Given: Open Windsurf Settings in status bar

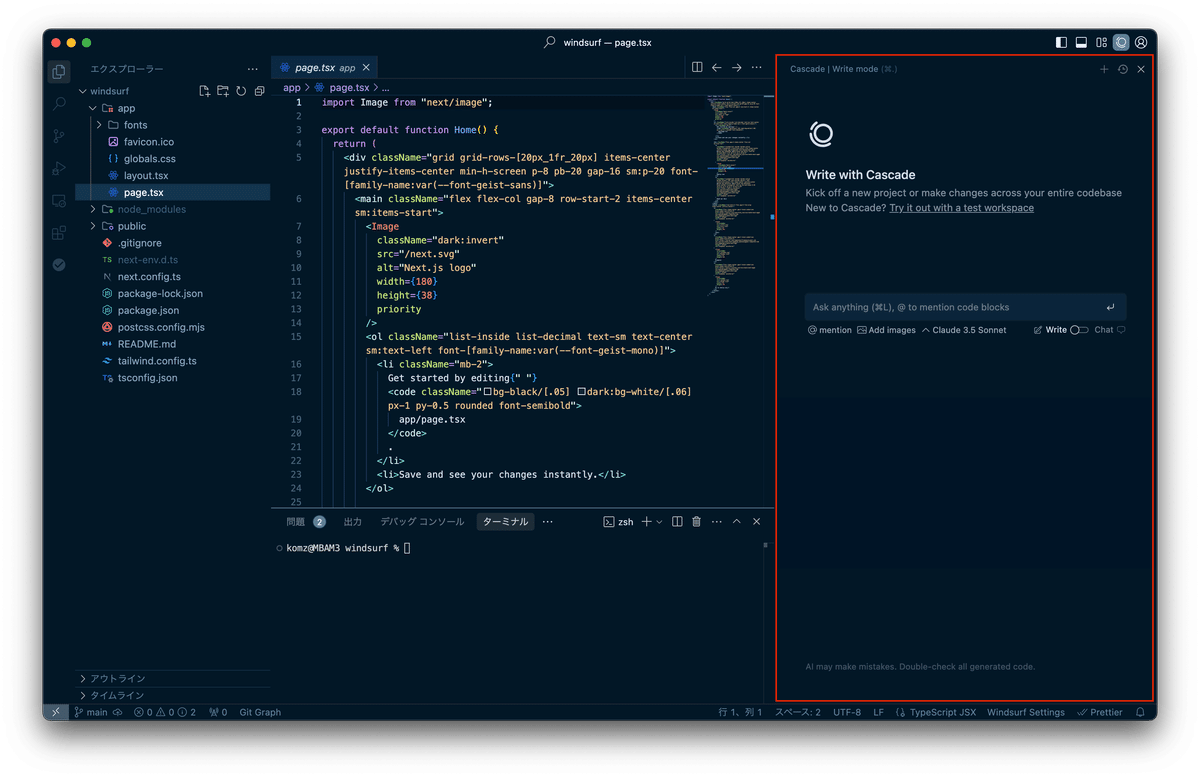Looking at the screenshot, I should (1026, 712).
